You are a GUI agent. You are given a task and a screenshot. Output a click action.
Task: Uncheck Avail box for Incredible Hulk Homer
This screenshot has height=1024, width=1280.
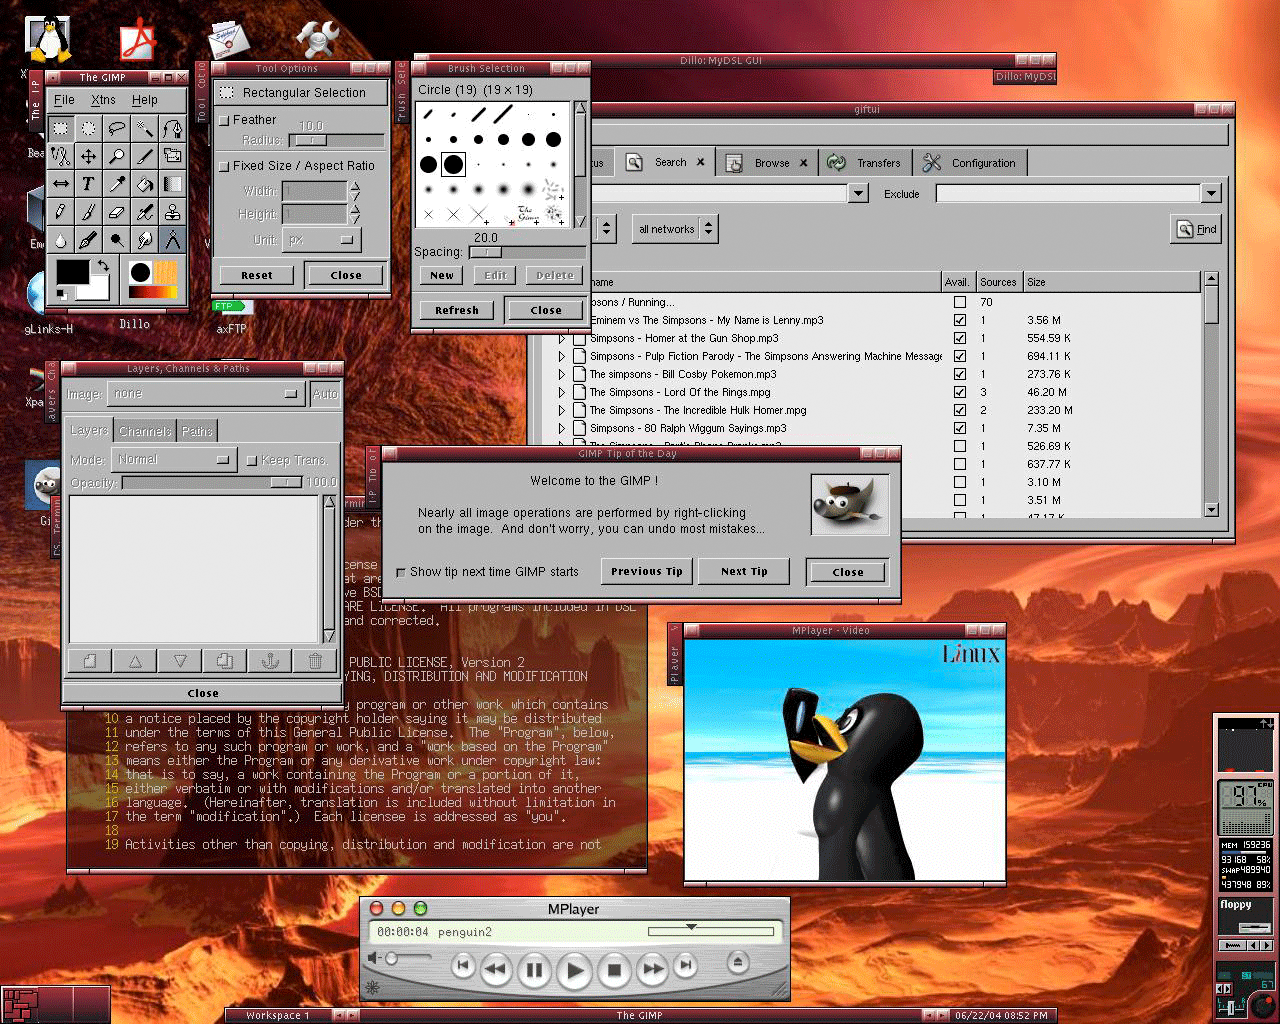tap(960, 410)
